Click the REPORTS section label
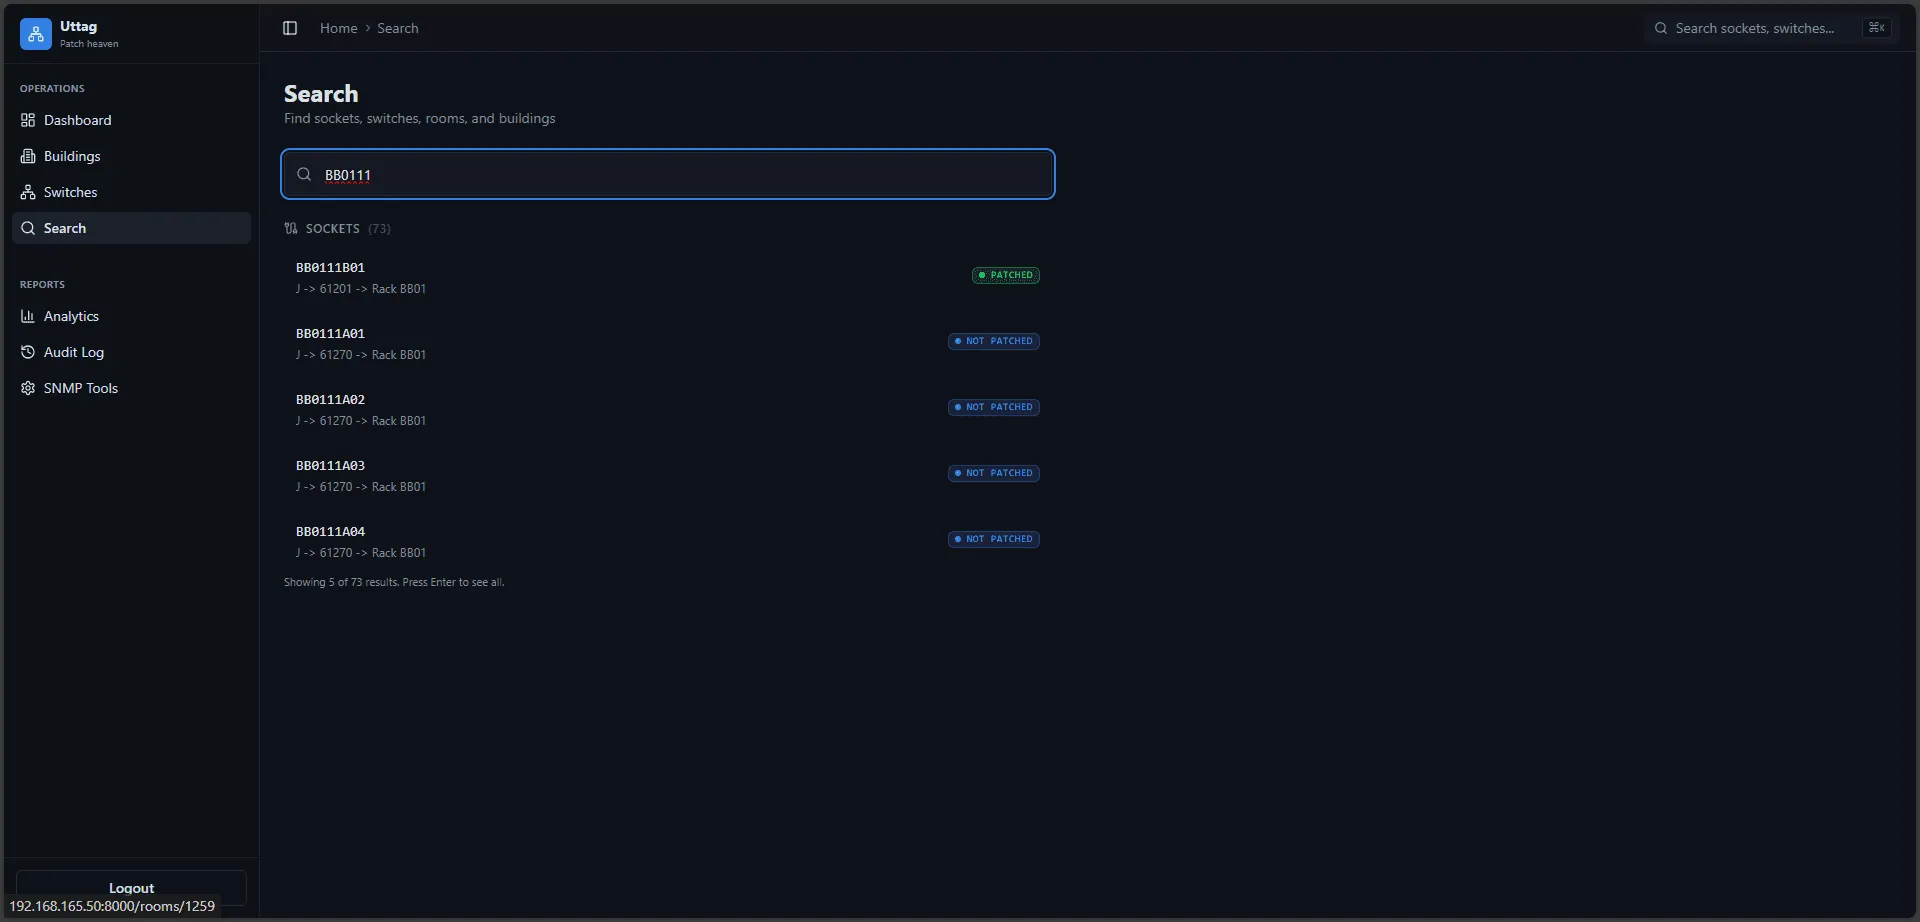1920x922 pixels. 42,284
